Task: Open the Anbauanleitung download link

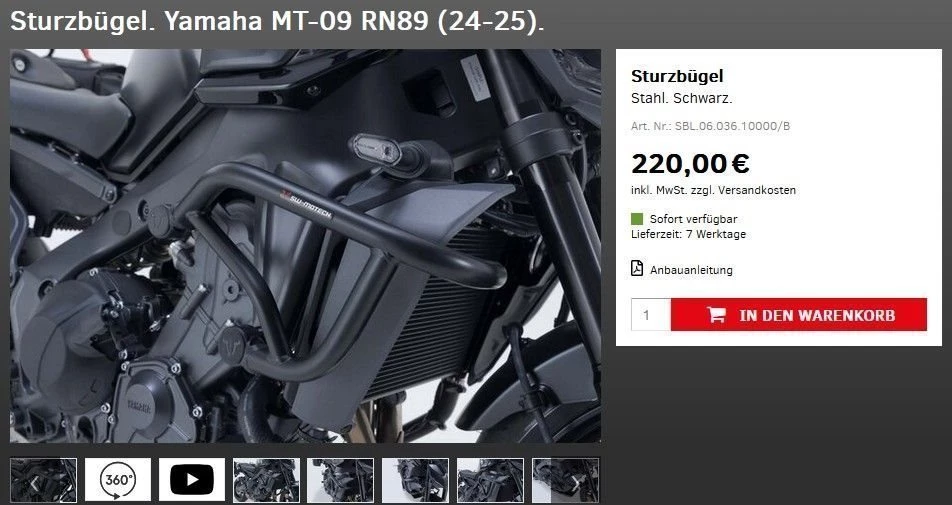Action: pyautogui.click(x=692, y=270)
